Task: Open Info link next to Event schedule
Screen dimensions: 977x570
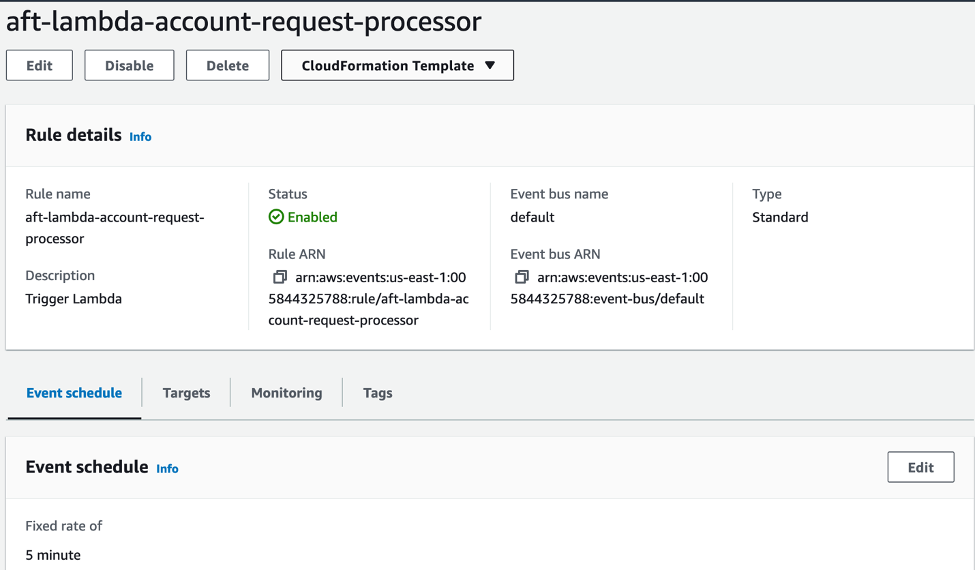Action: (x=167, y=468)
